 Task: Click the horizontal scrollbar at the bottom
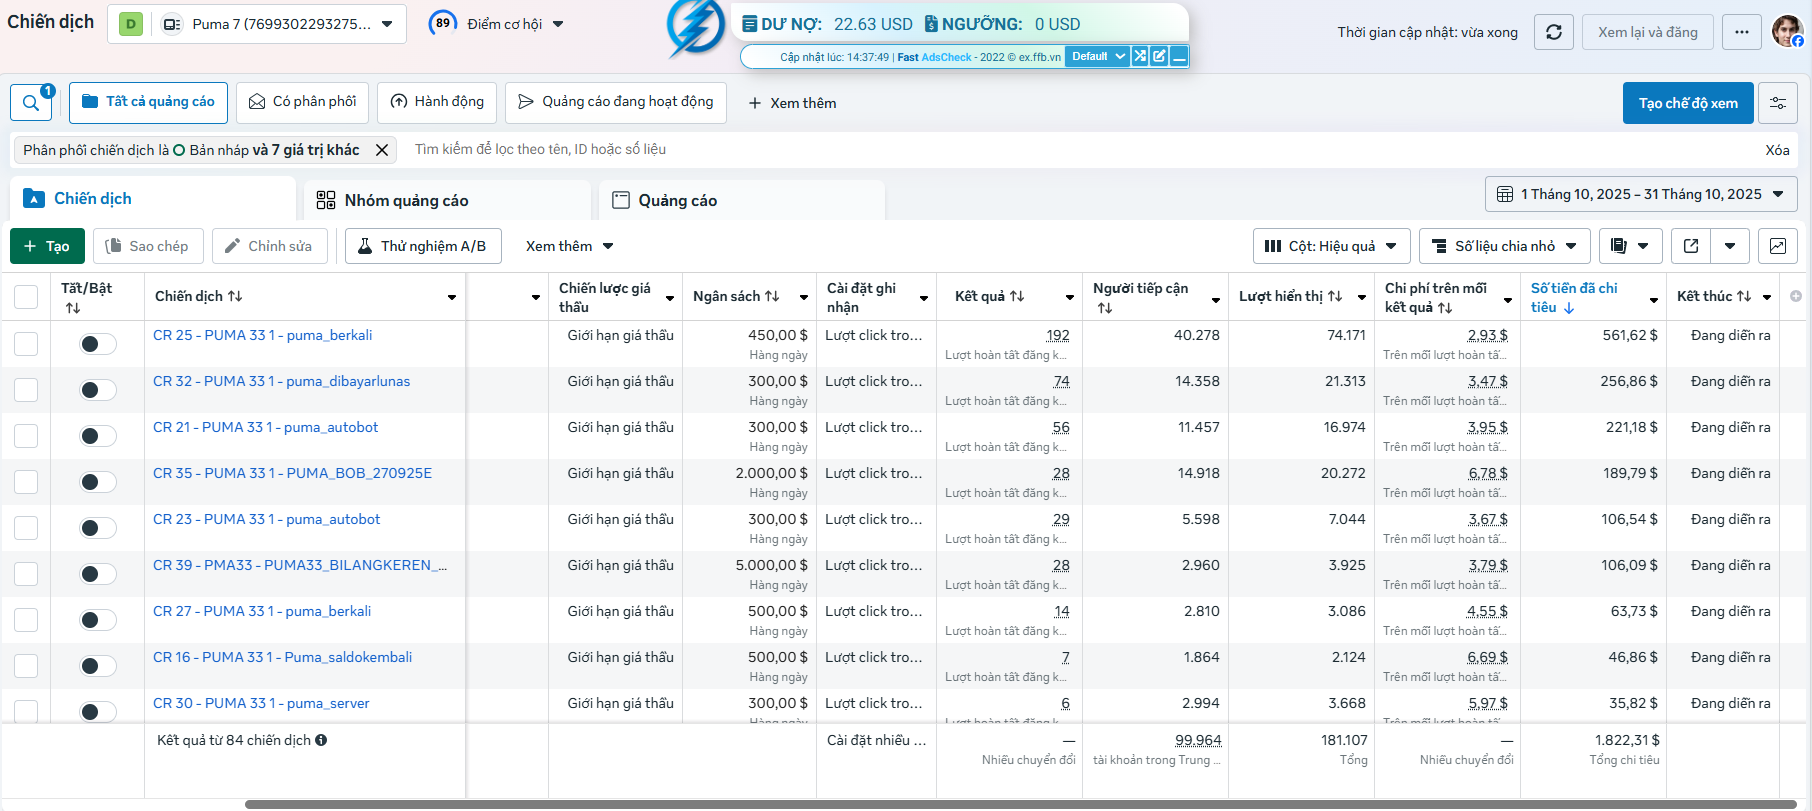coord(1020,804)
